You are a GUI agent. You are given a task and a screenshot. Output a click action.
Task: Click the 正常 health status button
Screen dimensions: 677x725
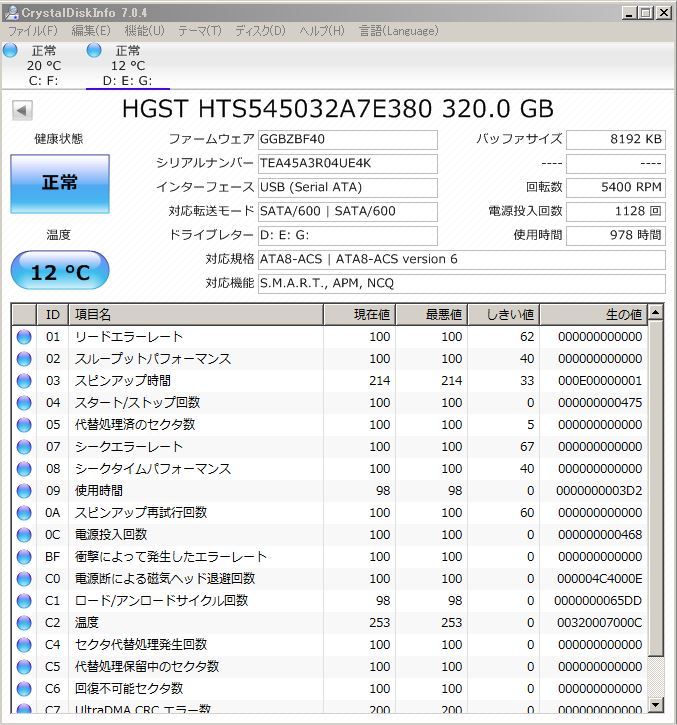point(60,184)
